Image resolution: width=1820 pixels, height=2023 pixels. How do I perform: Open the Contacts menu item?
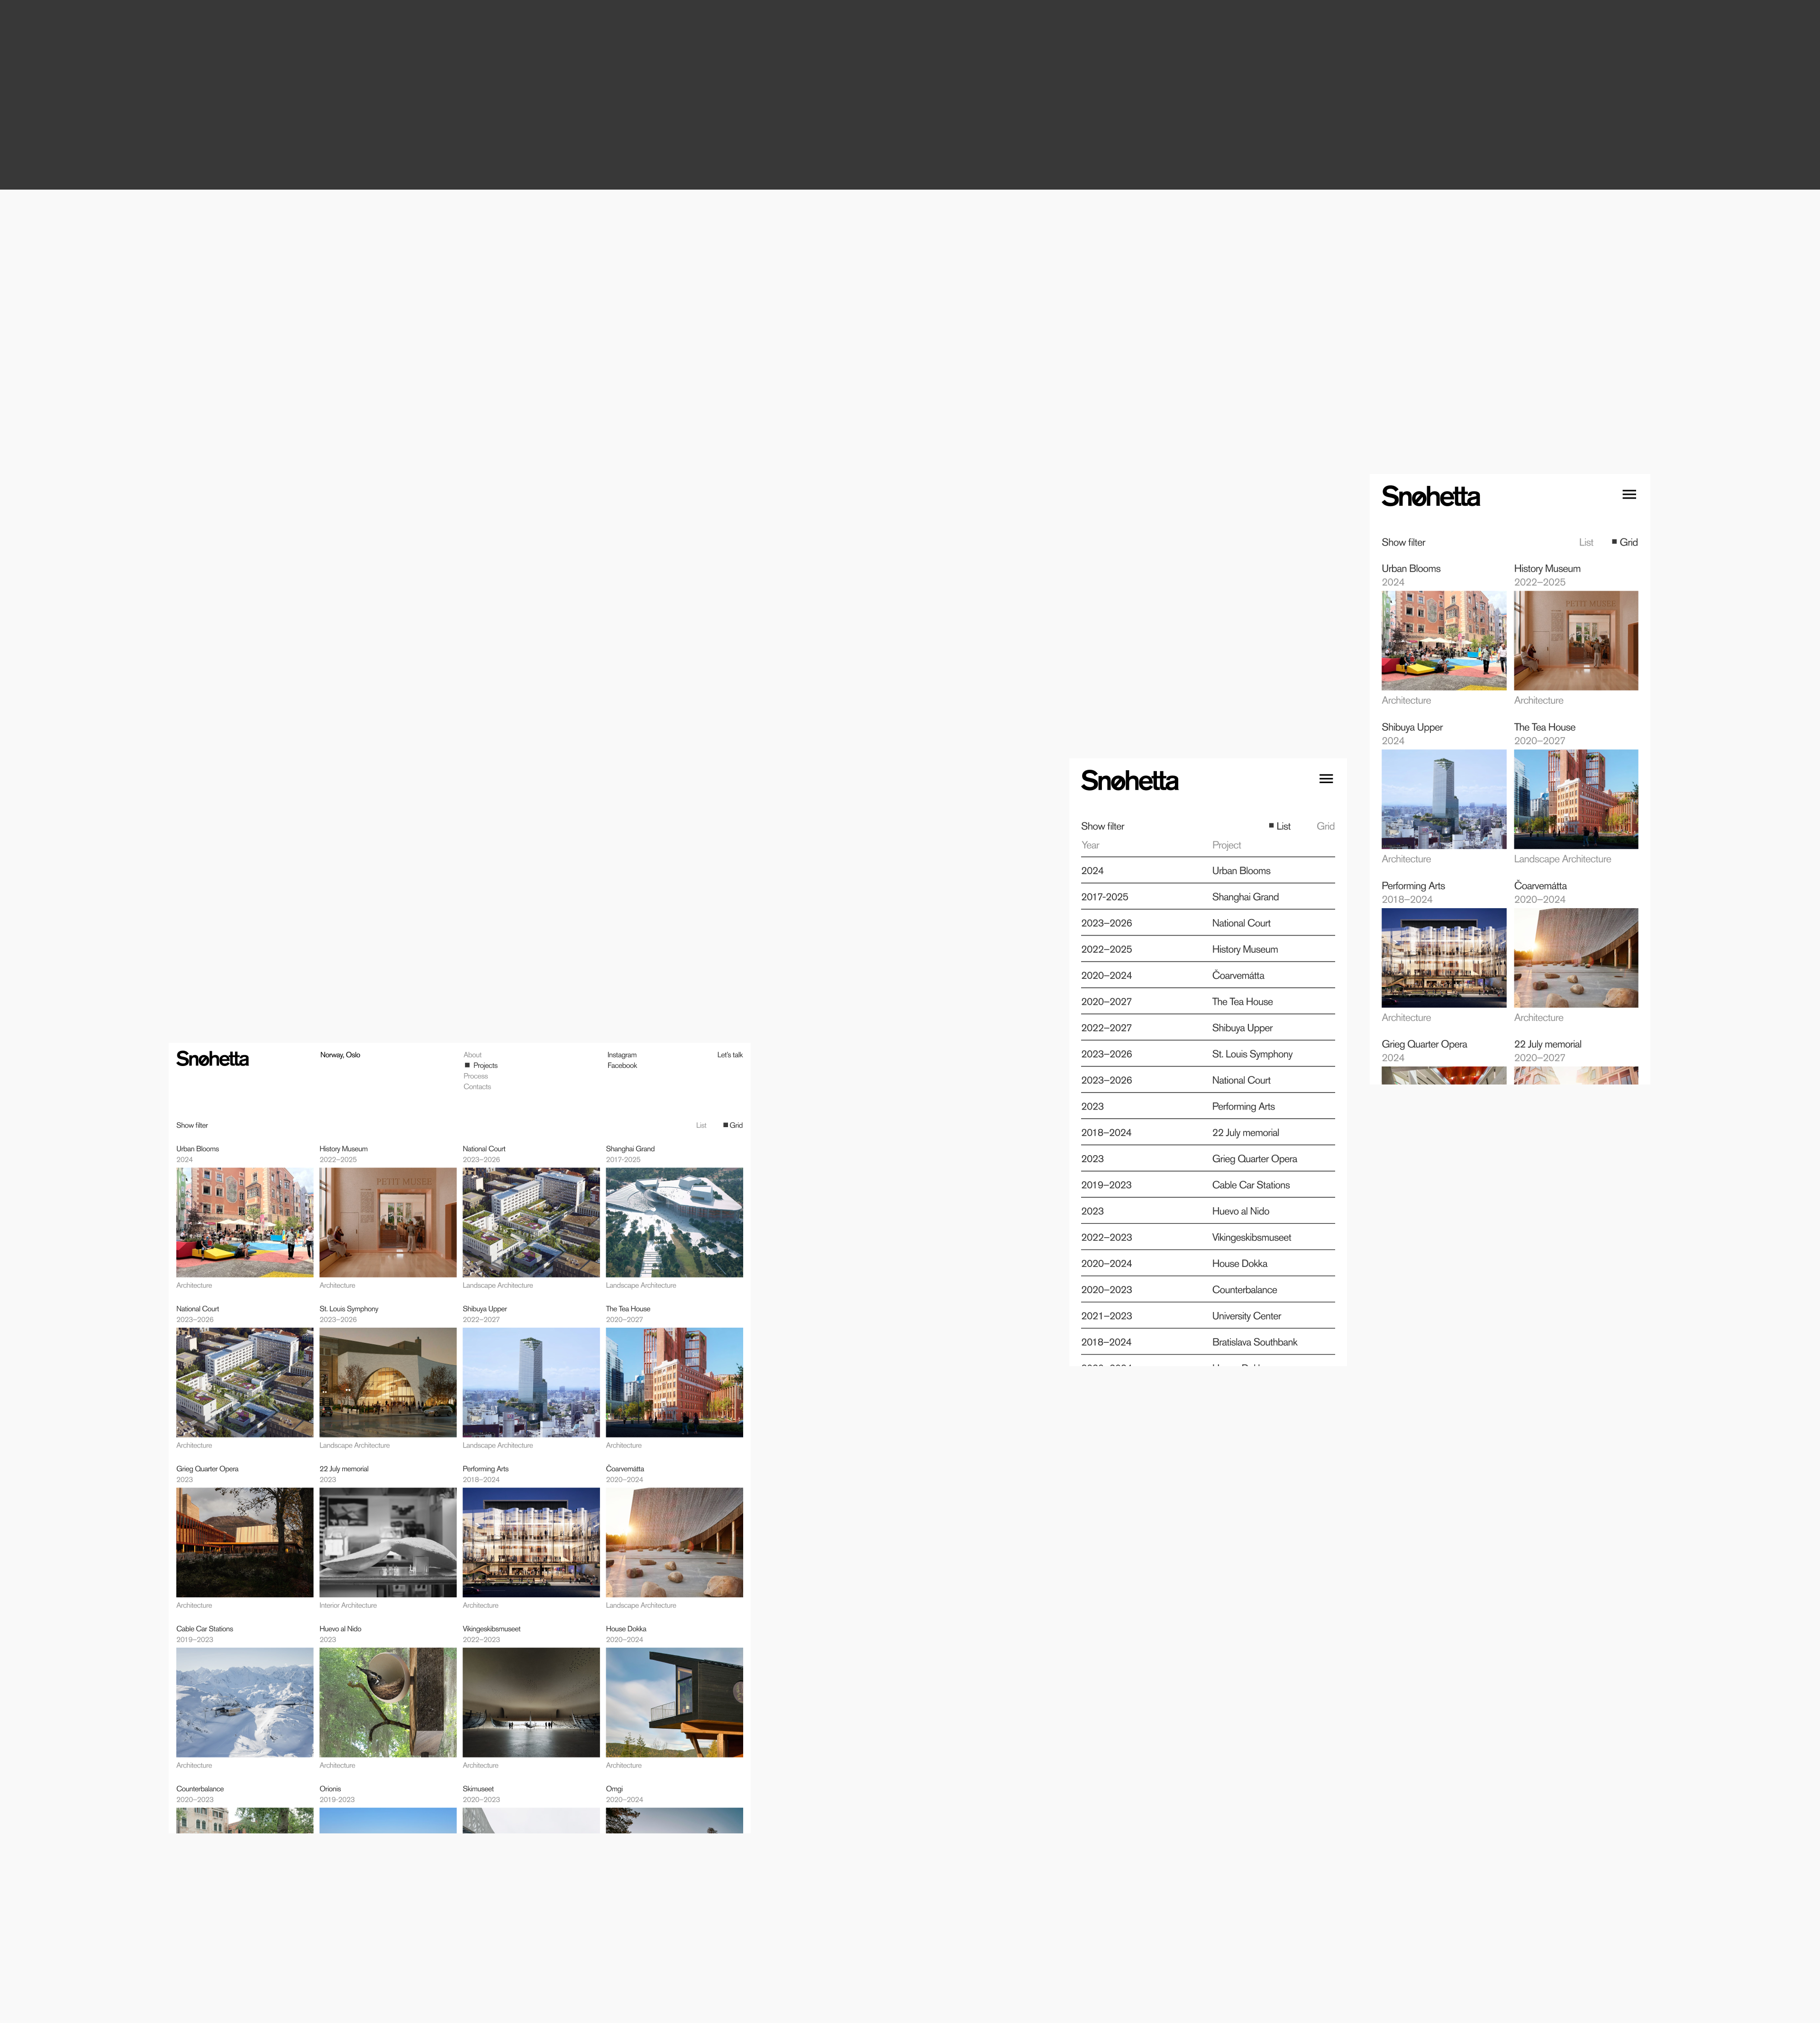point(477,1087)
